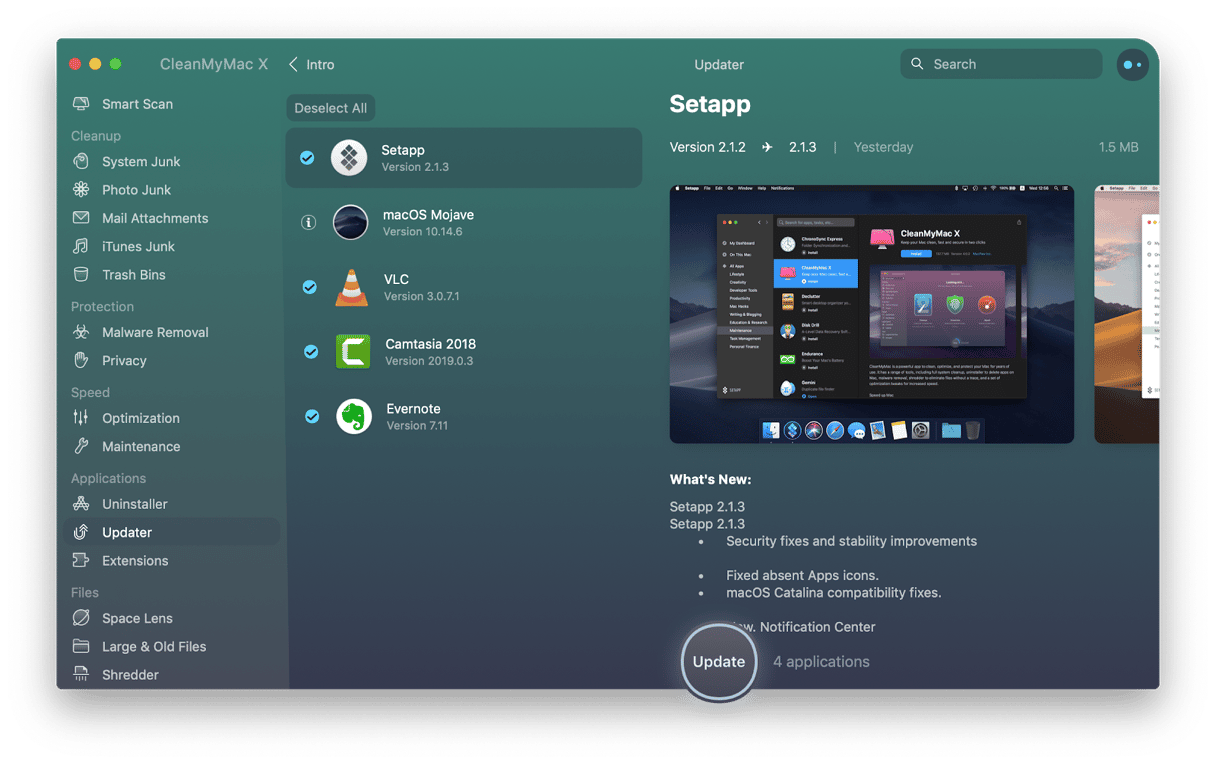Open the Extensions sidebar item
1216x760 pixels.
coord(134,561)
